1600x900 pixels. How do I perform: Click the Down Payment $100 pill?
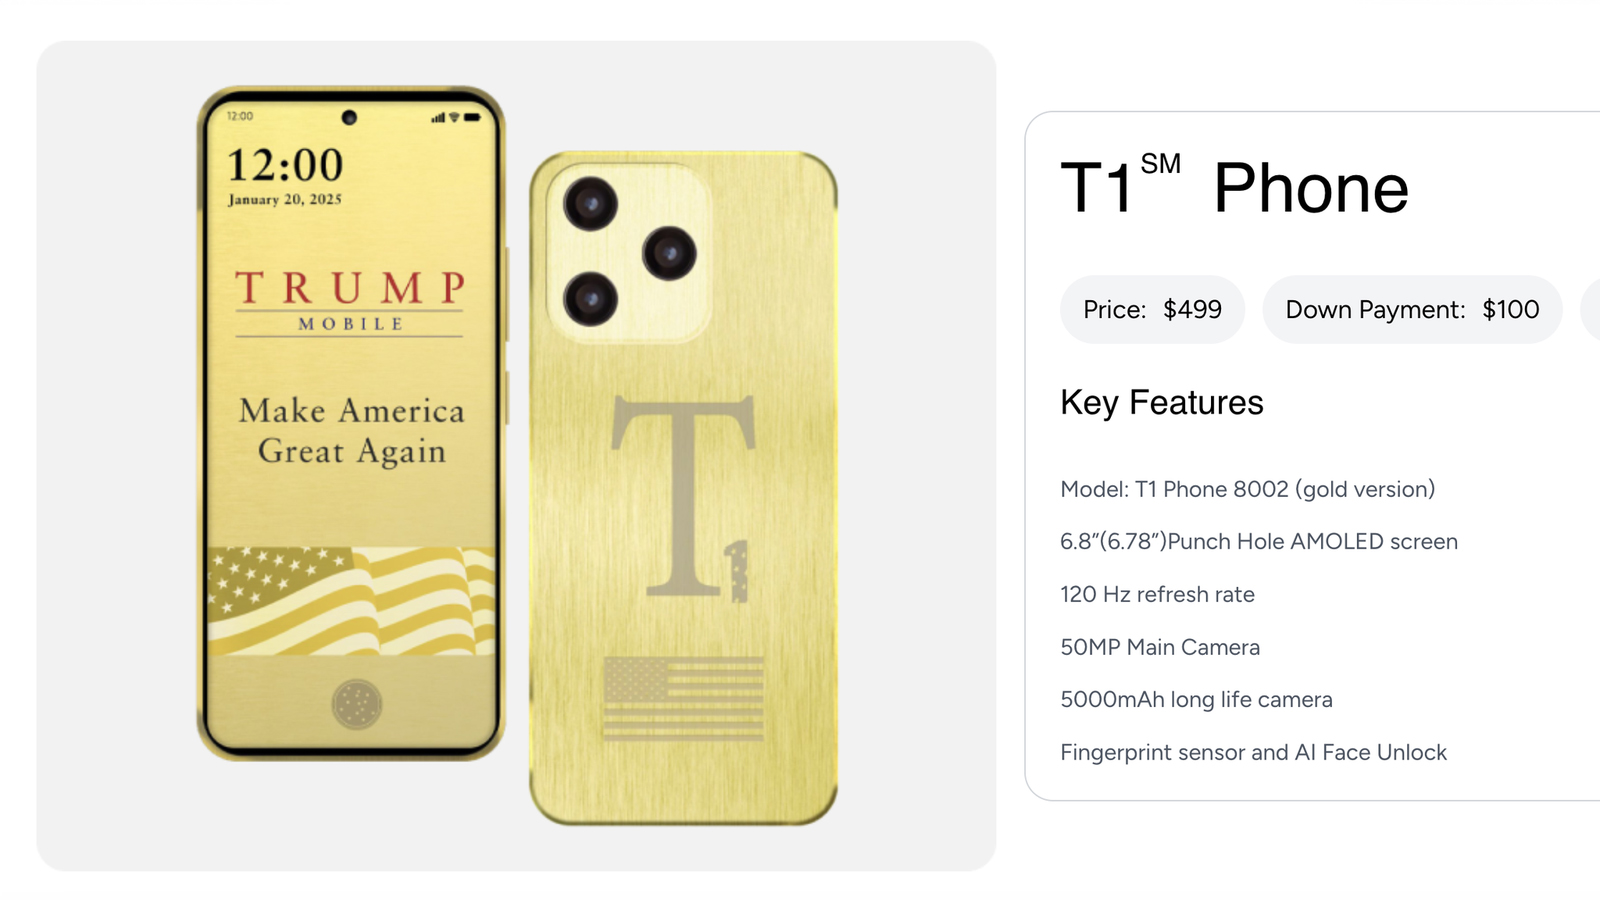[x=1412, y=310]
